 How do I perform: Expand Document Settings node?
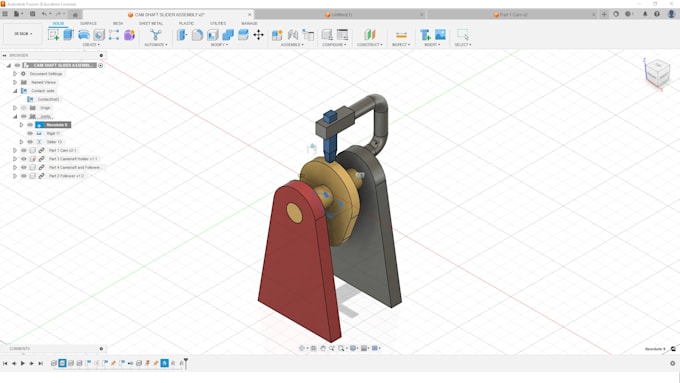15,74
